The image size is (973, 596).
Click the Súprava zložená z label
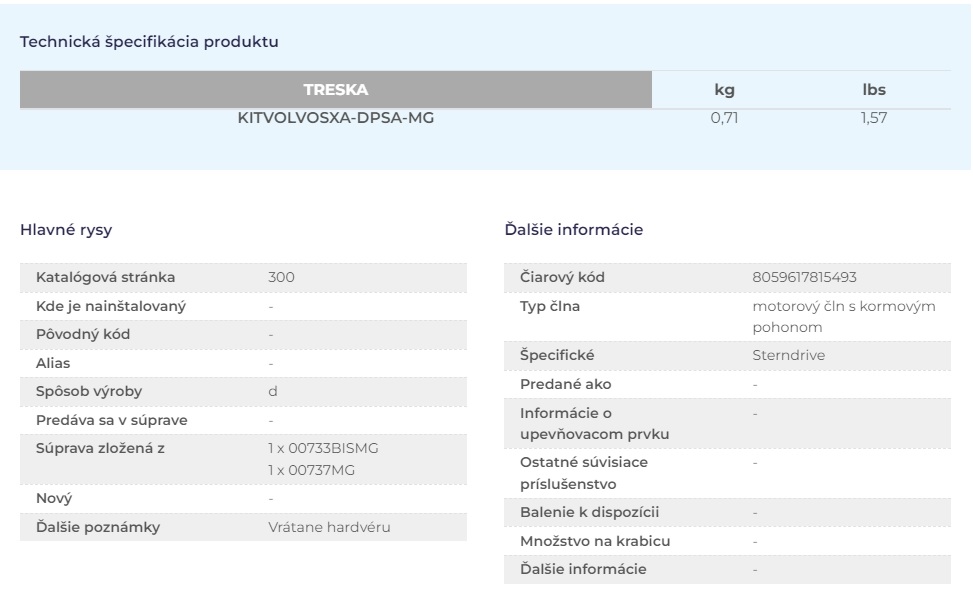[x=100, y=448]
